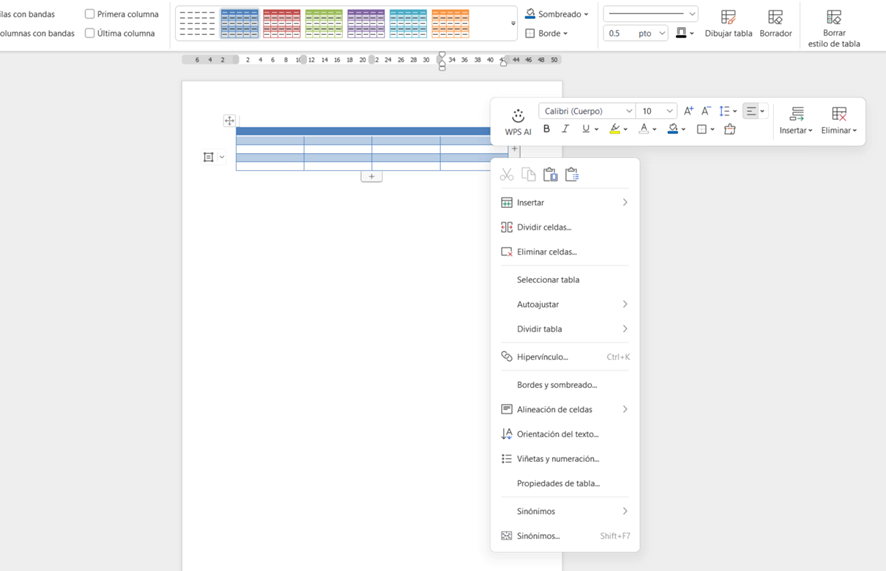The width and height of the screenshot is (886, 571).
Task: Click the Eliminar button in floating toolbar
Action: [x=839, y=120]
